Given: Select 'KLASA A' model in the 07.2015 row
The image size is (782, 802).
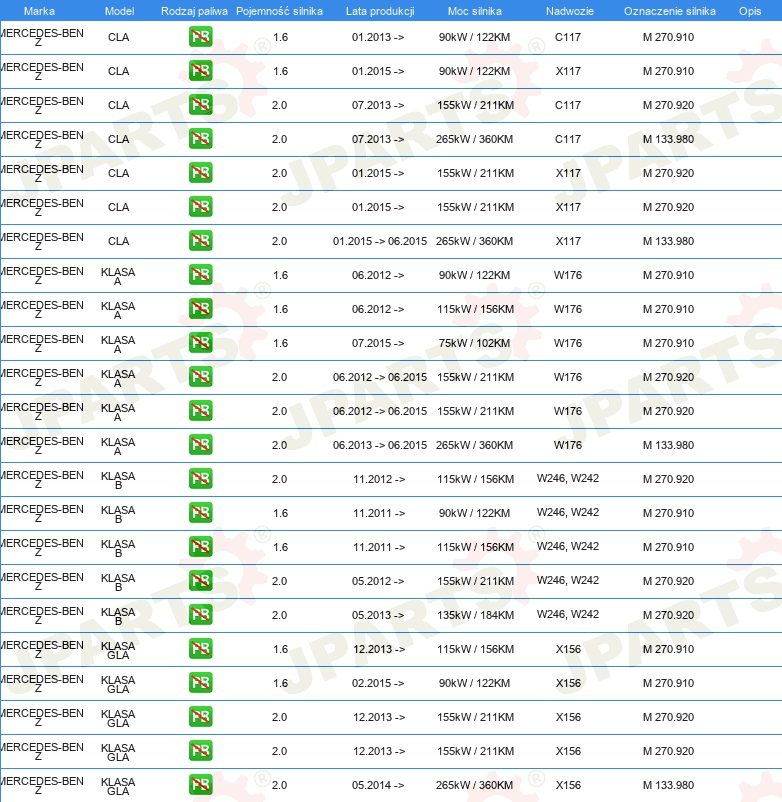Looking at the screenshot, I should coord(118,344).
